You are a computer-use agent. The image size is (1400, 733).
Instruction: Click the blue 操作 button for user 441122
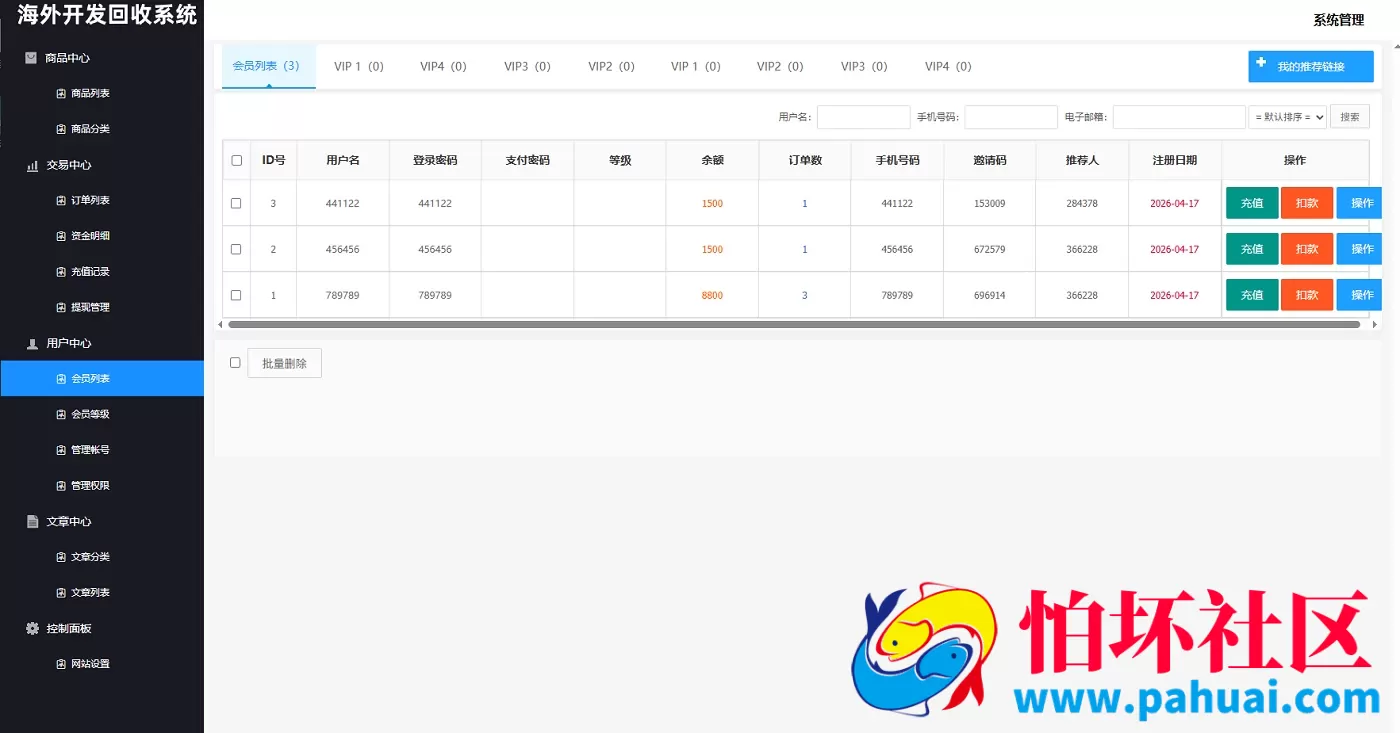point(1360,203)
